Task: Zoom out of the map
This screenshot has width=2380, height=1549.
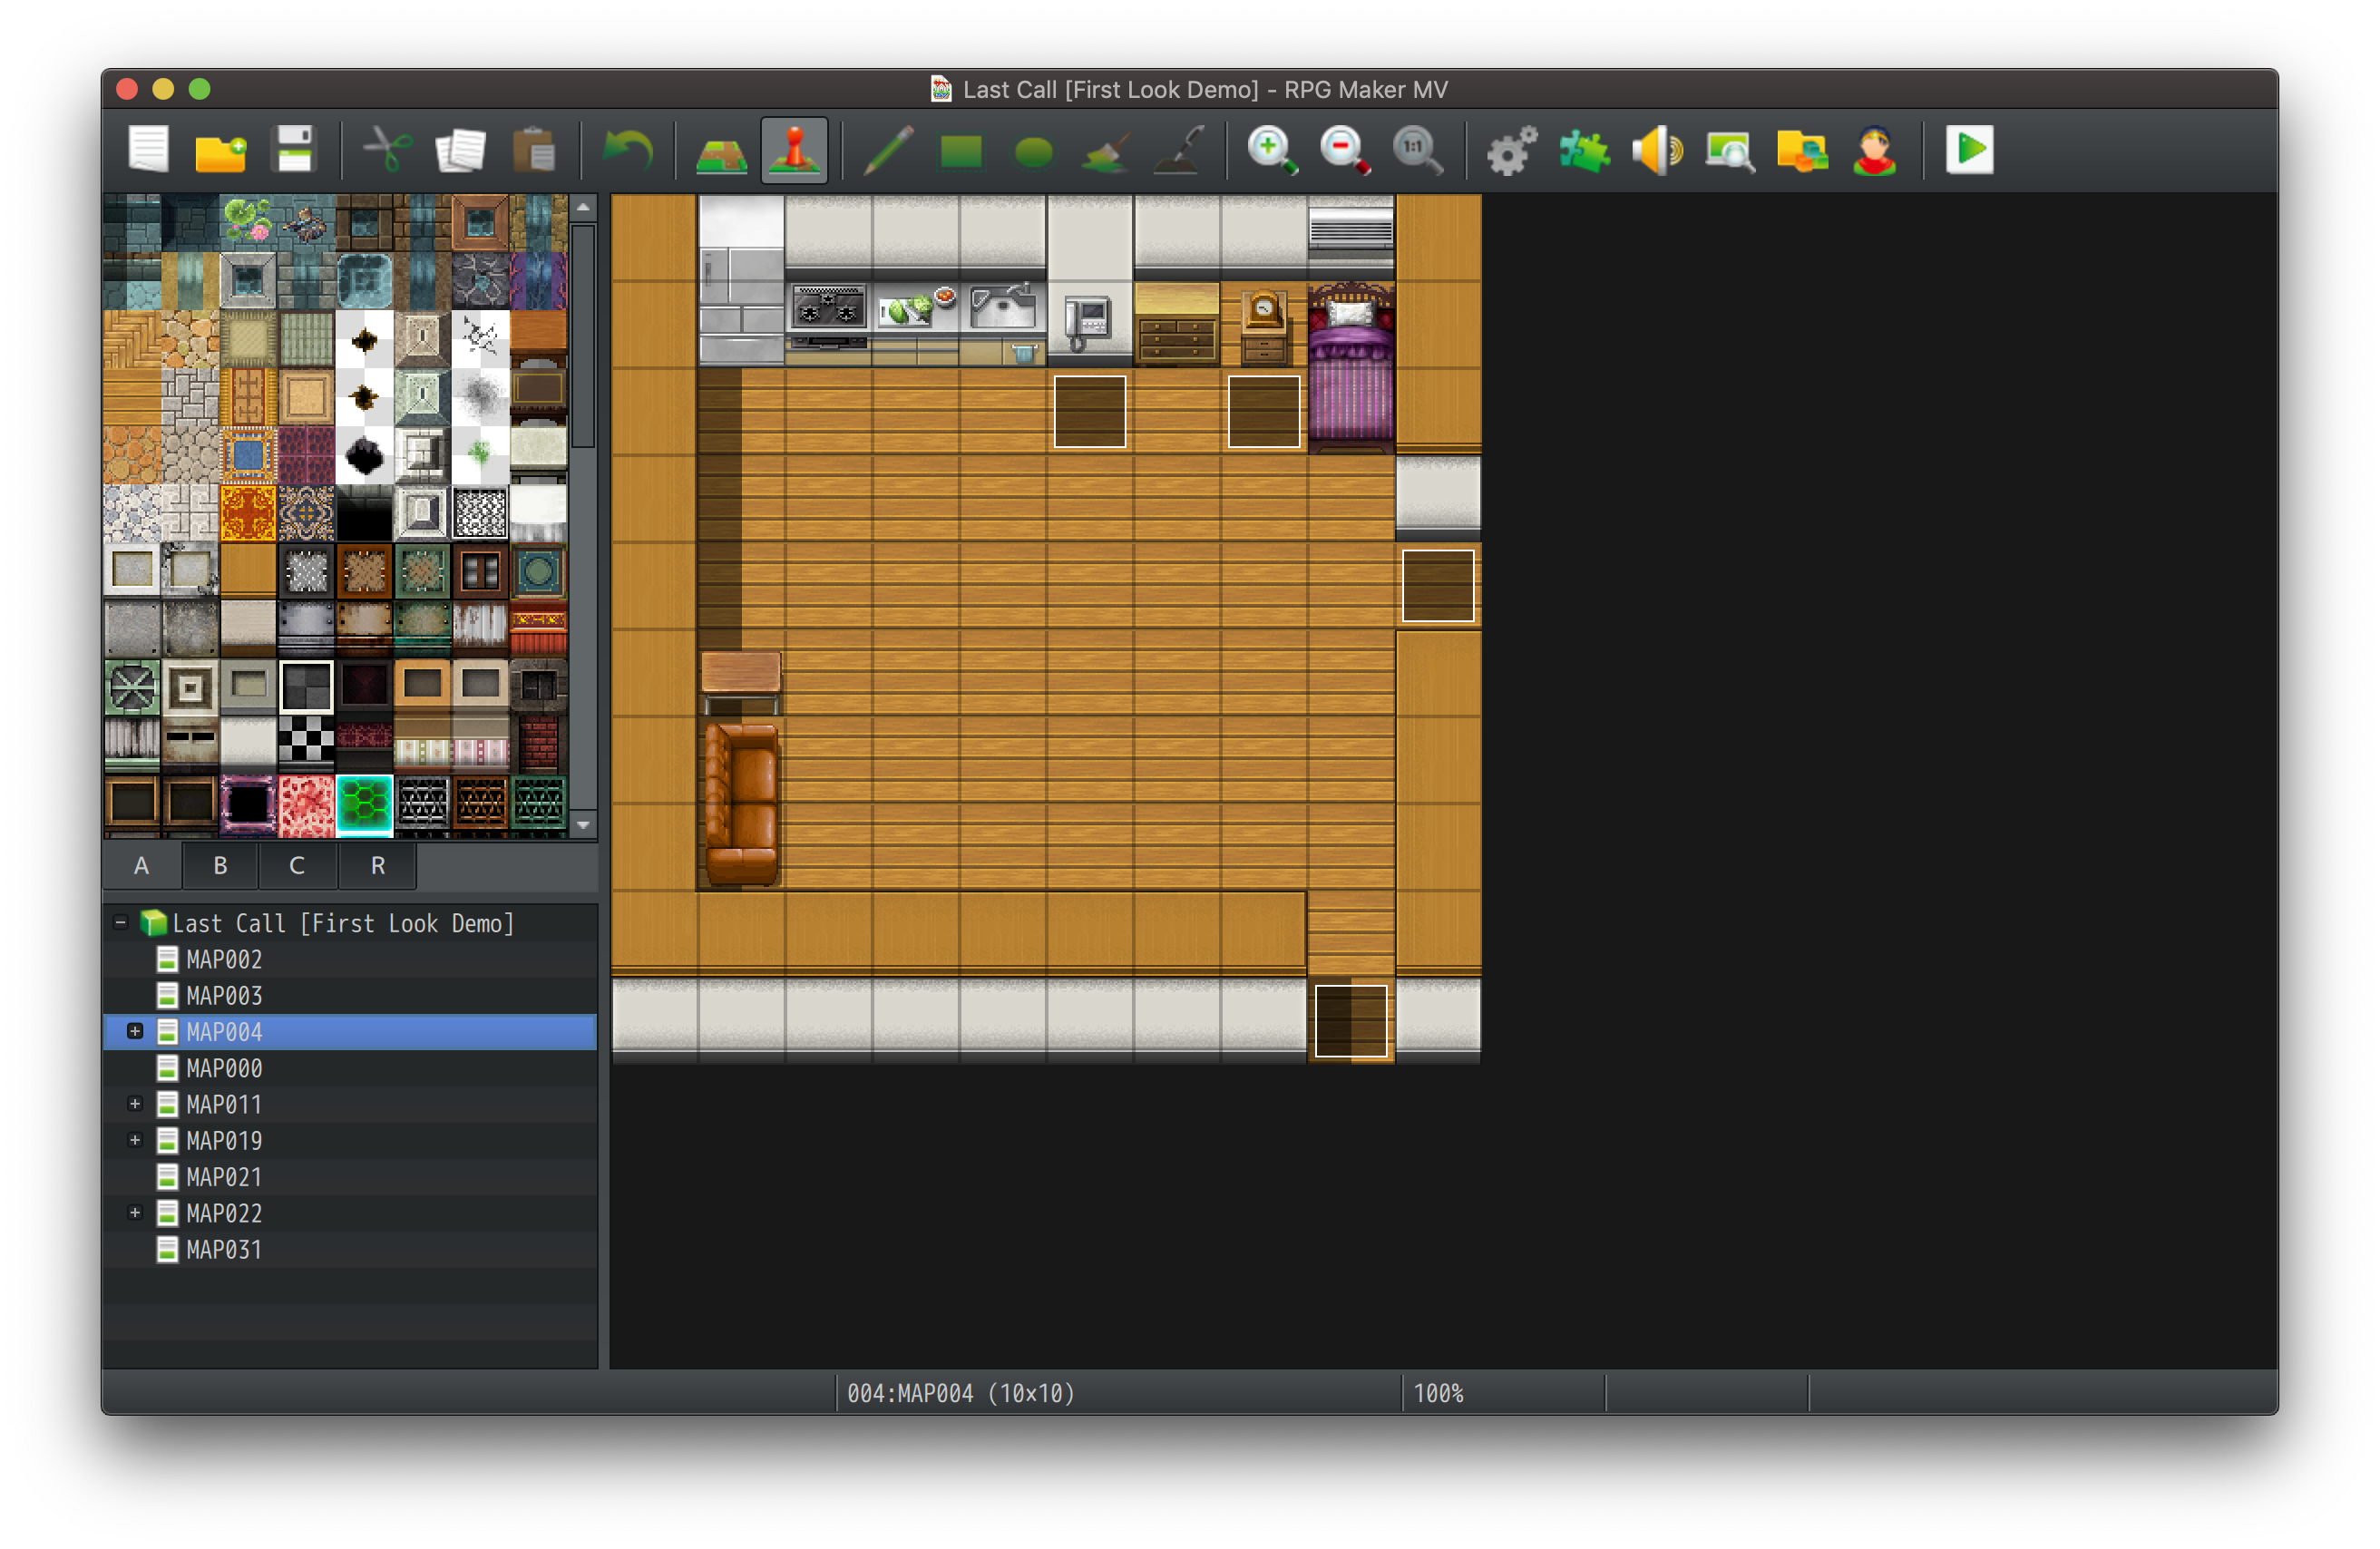Action: (x=1345, y=151)
